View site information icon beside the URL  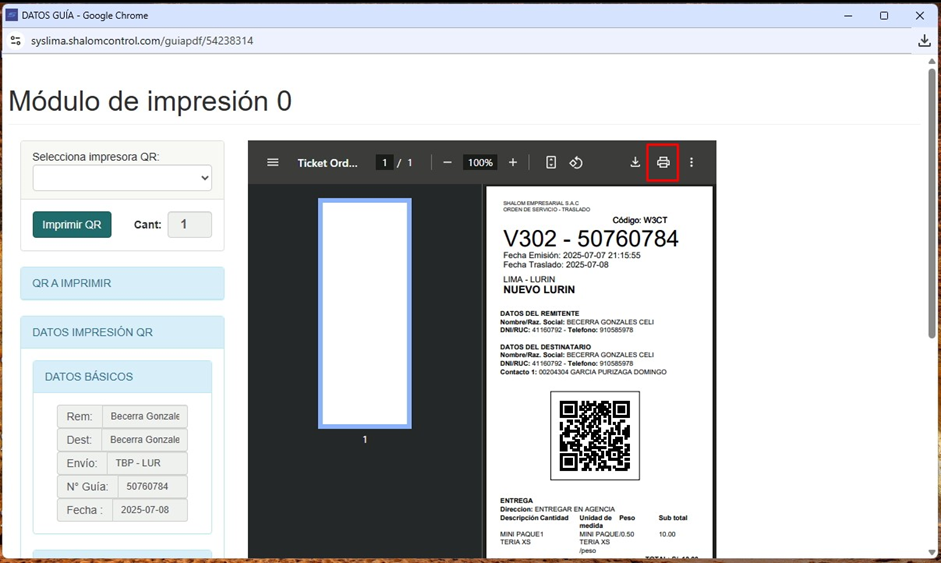(x=16, y=41)
